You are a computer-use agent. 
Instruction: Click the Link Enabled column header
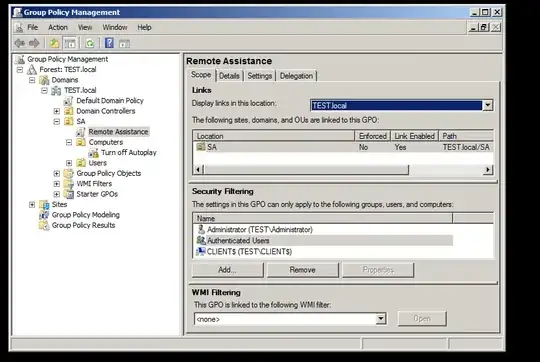coord(414,136)
